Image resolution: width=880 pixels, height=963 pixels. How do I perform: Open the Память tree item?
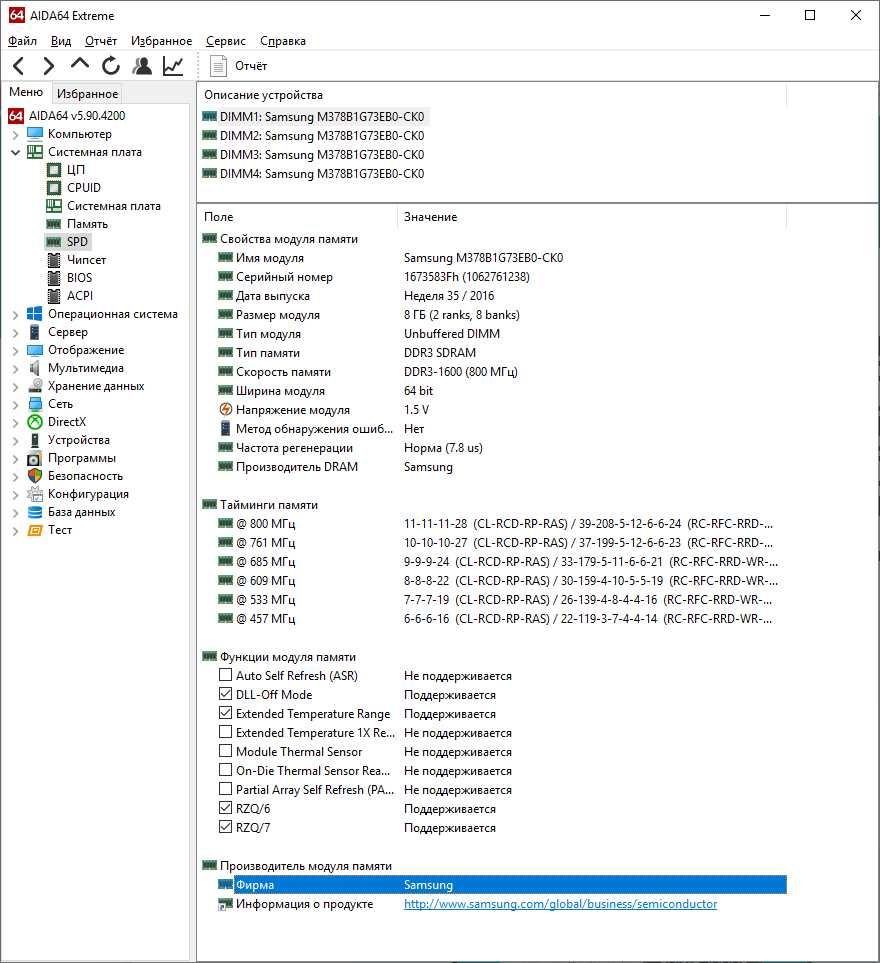[87, 224]
